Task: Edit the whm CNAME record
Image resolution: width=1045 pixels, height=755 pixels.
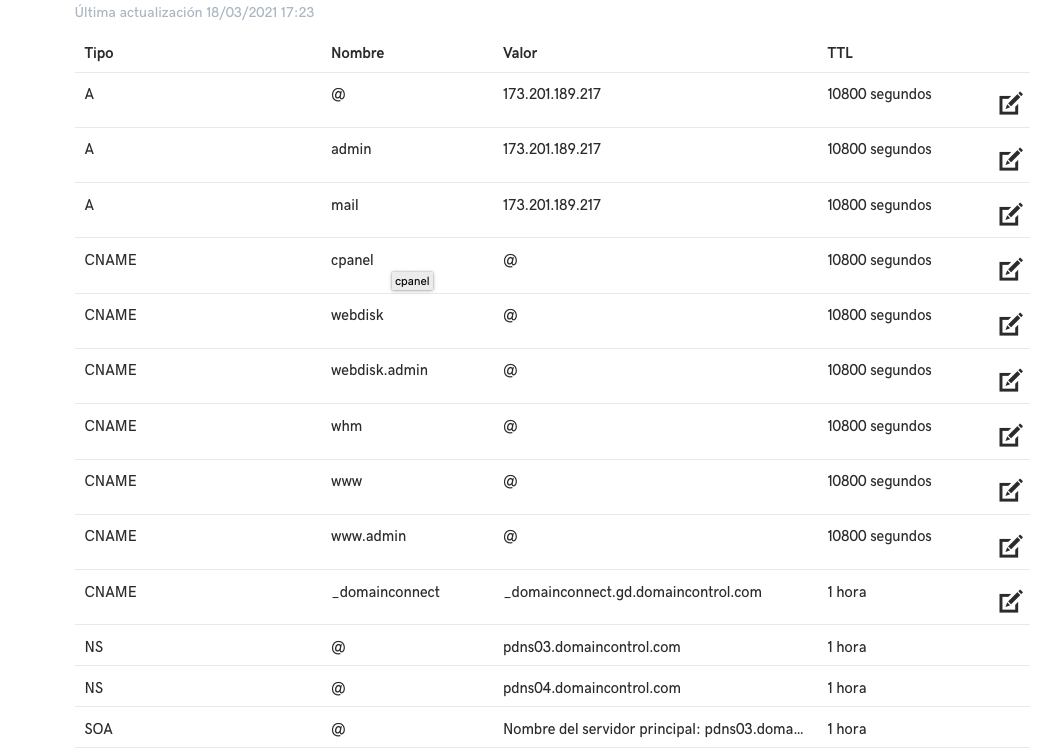Action: pyautogui.click(x=1010, y=436)
